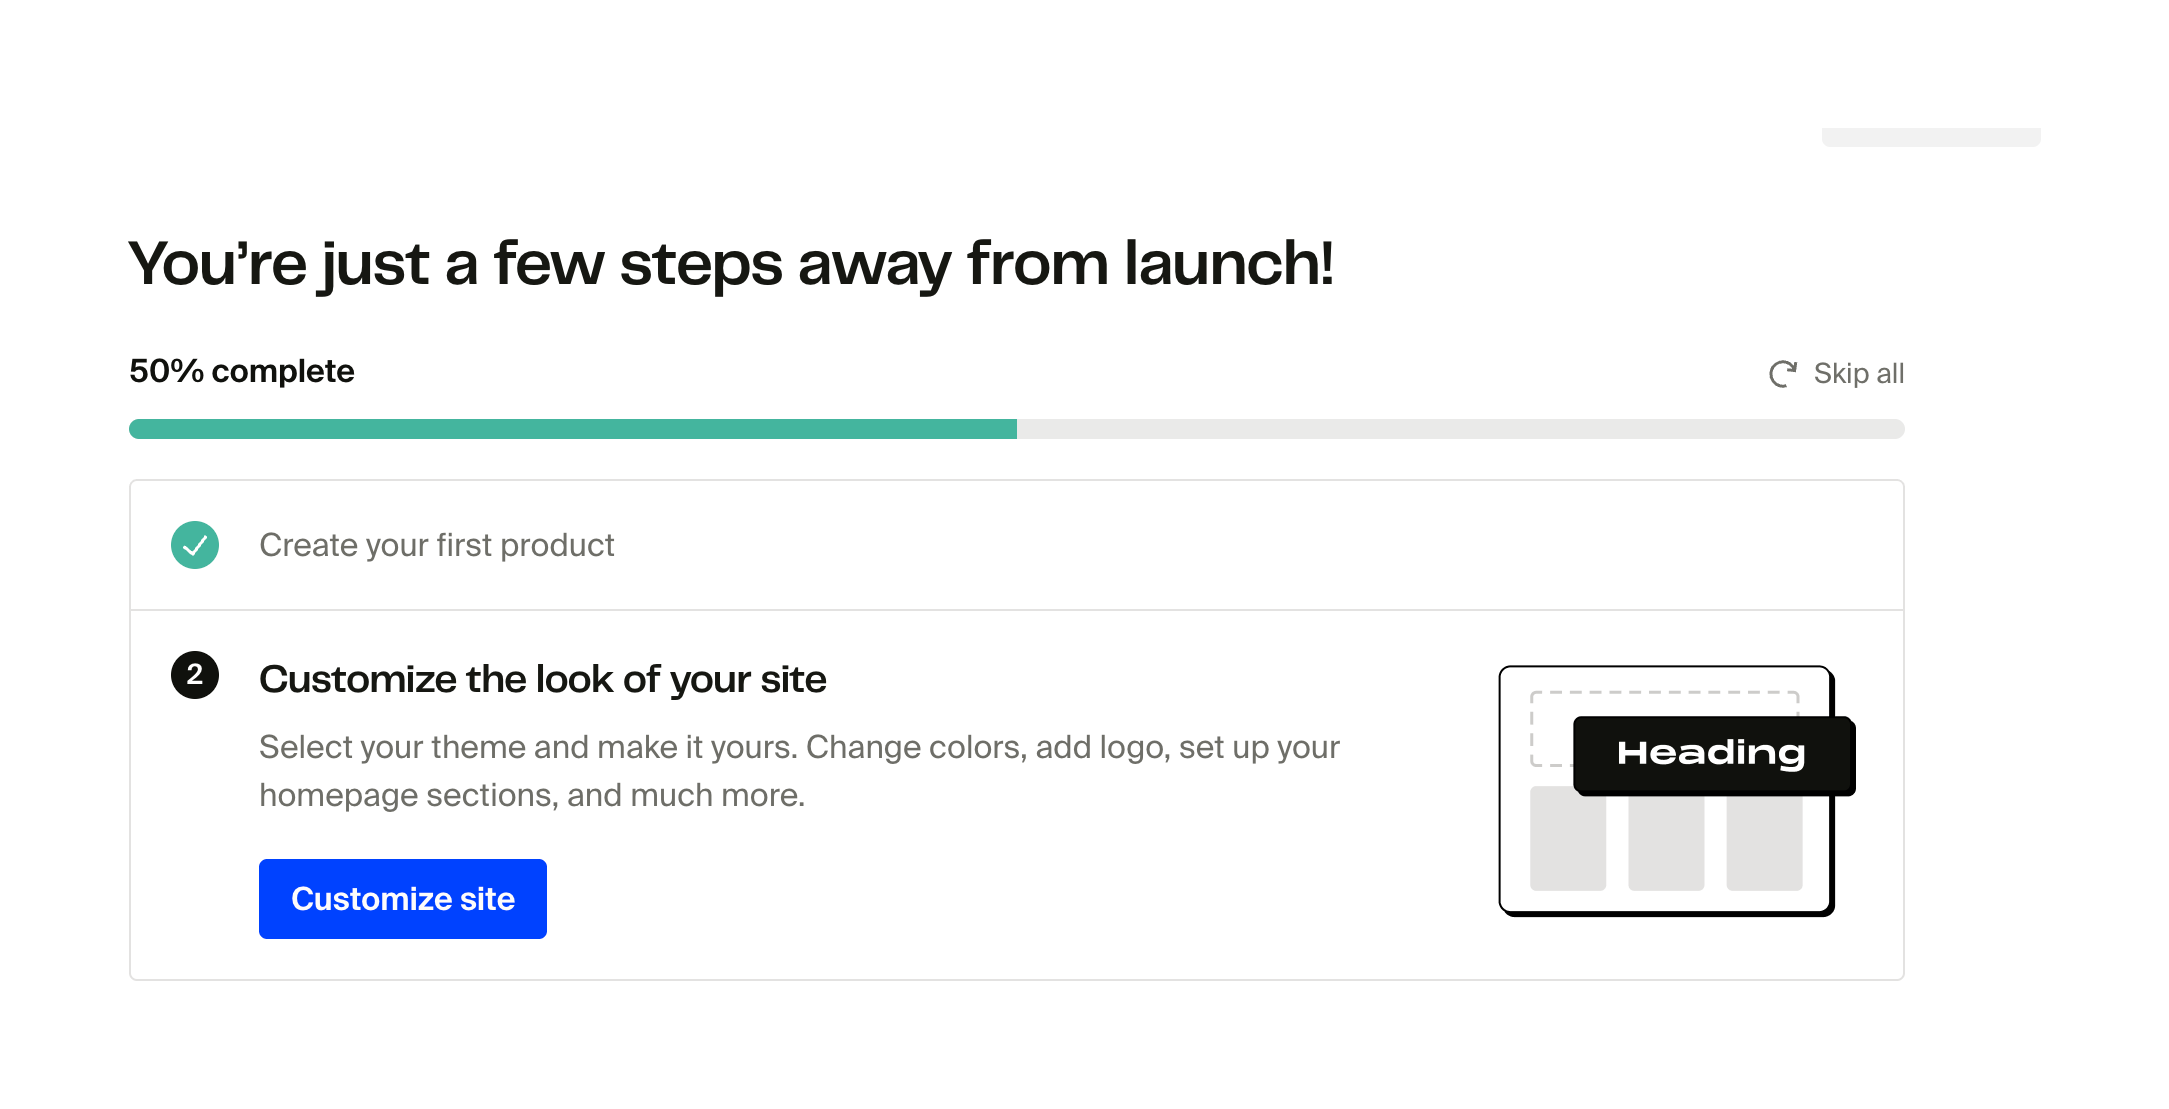Screen dimensions: 2169x1109
Task: Click the green completed checkmark icon
Action: (x=195, y=545)
